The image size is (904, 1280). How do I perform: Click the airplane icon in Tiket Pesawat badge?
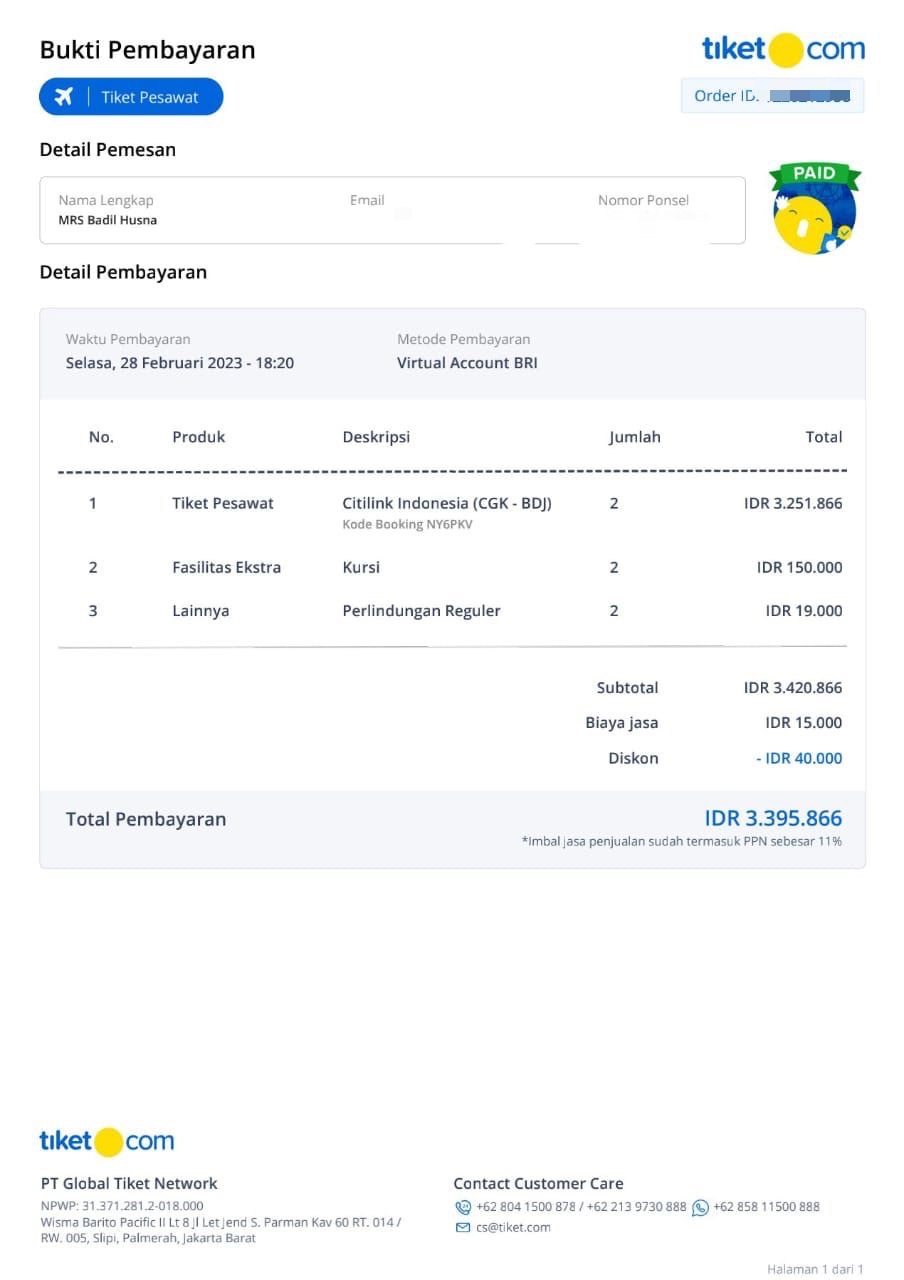[64, 97]
